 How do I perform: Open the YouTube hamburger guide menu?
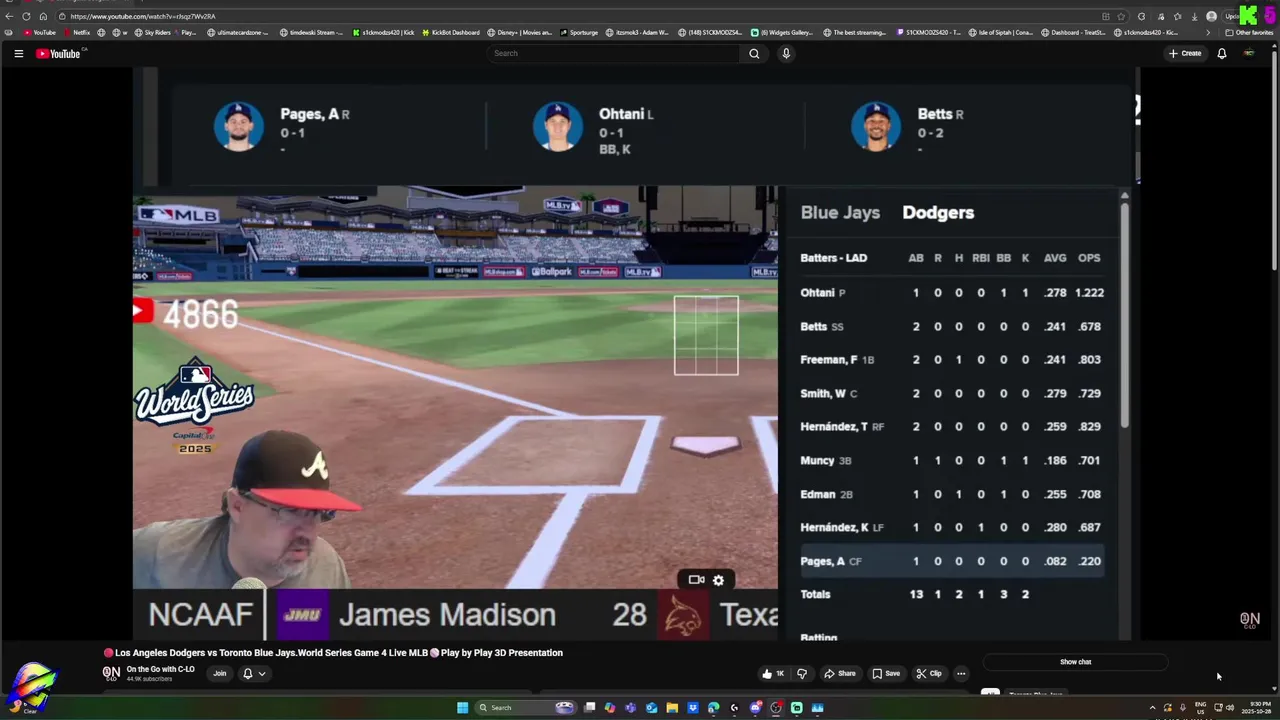18,54
